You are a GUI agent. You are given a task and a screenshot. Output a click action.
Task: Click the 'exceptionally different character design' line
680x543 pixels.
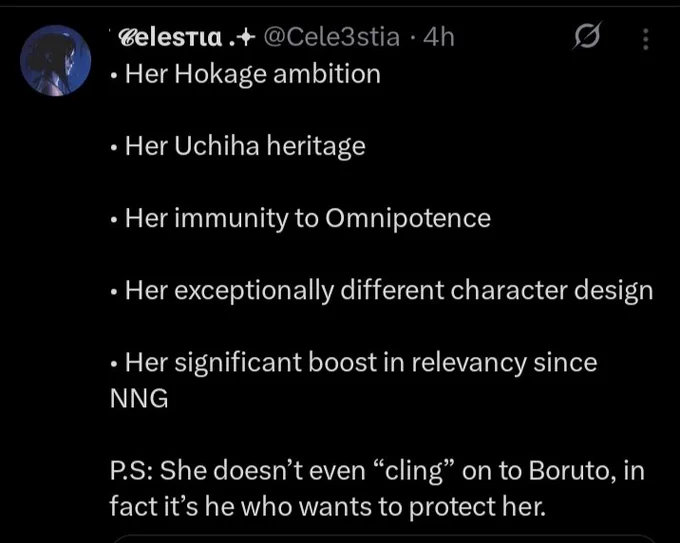pyautogui.click(x=382, y=290)
